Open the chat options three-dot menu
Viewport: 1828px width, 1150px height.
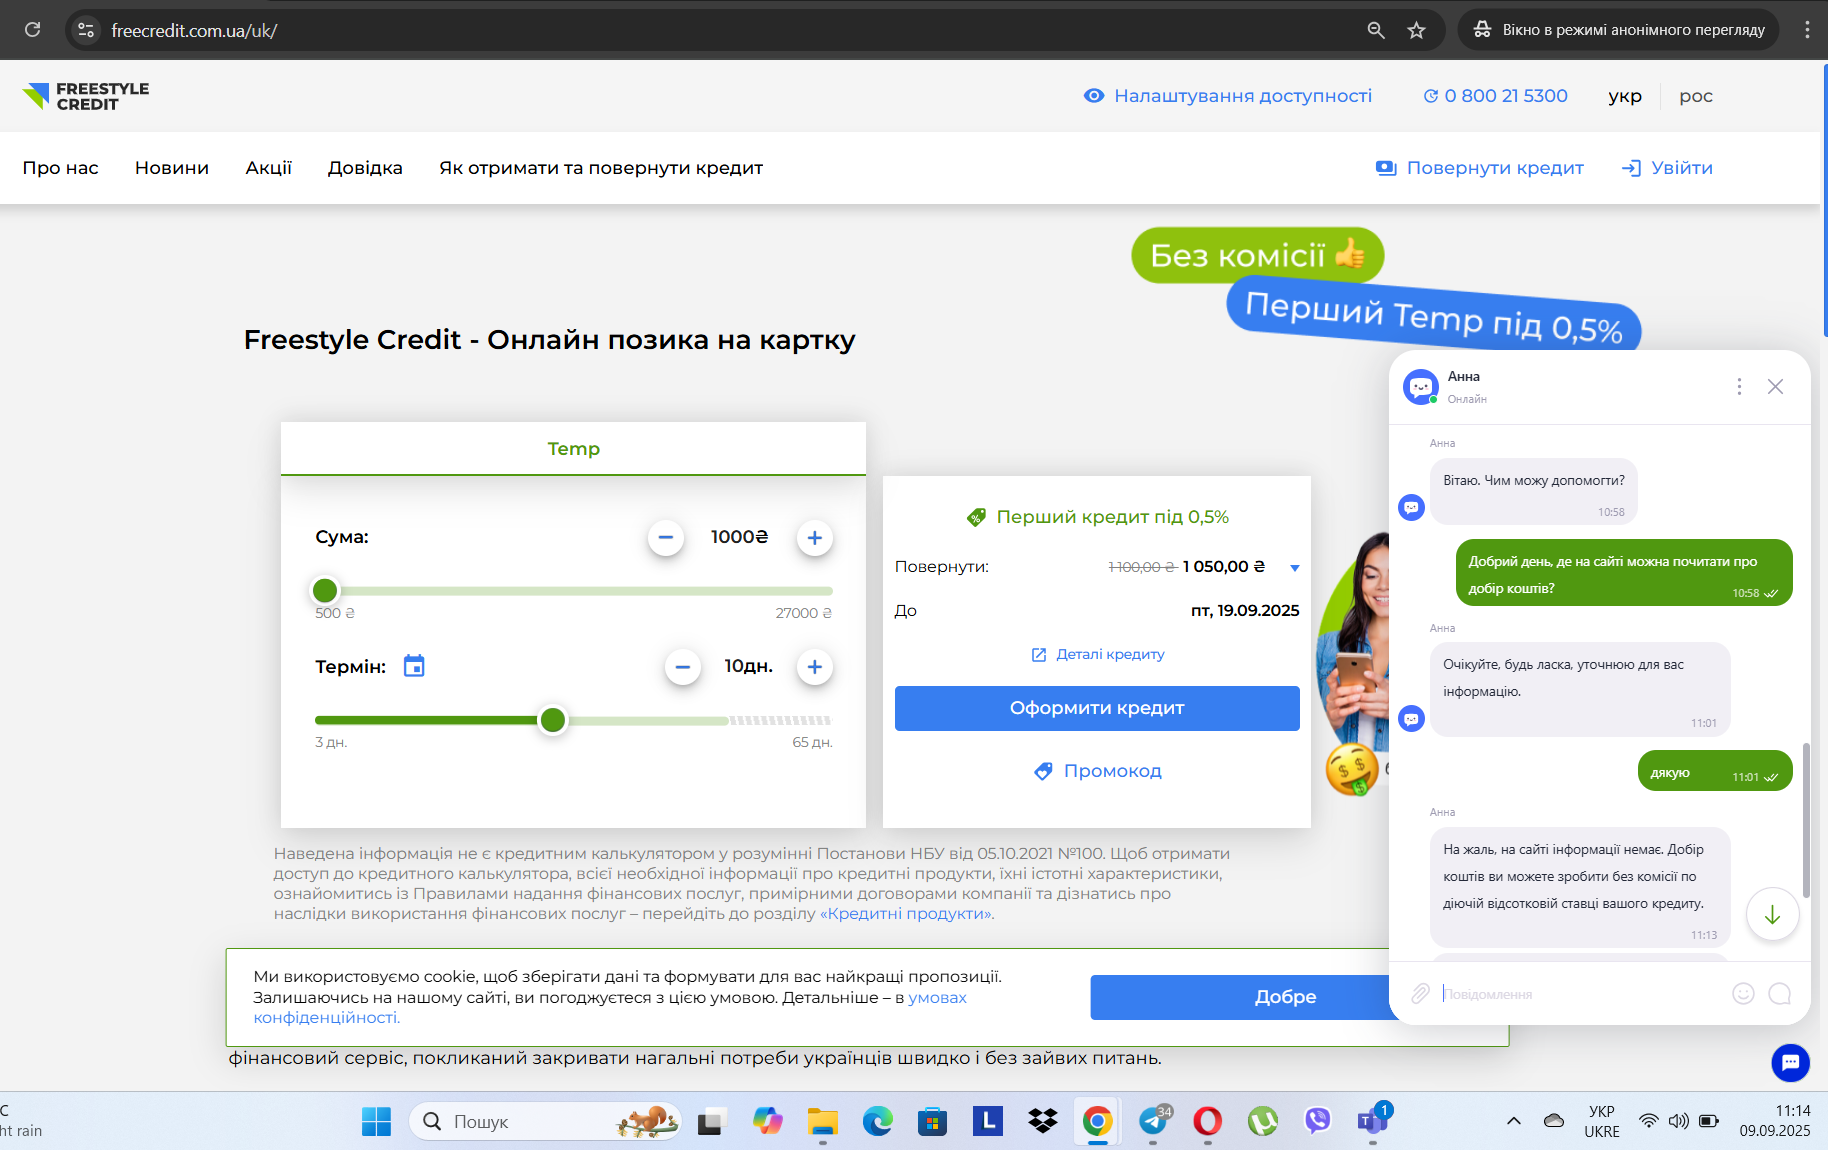(x=1739, y=386)
